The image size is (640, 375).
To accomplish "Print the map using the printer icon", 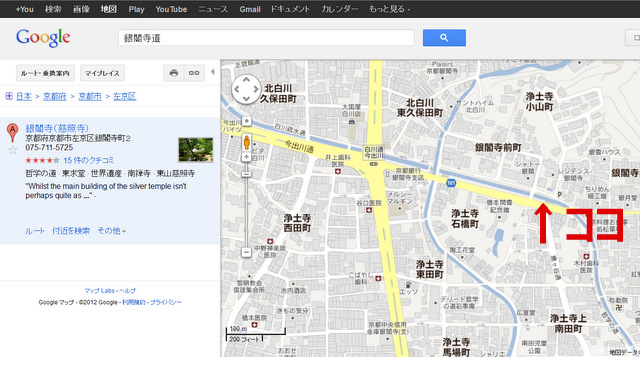I will [x=174, y=73].
